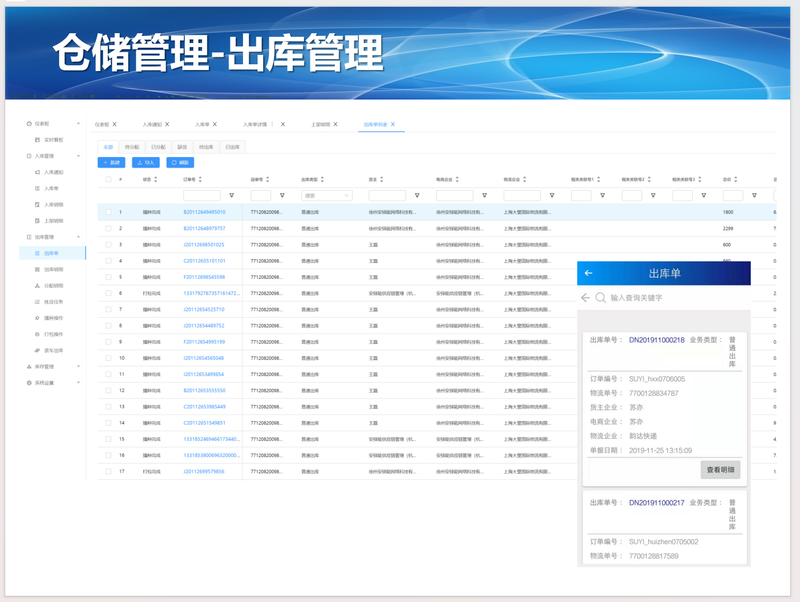The height and width of the screenshot is (602, 800).
Task: Close the 入库通知 tab with its X
Action: click(169, 124)
